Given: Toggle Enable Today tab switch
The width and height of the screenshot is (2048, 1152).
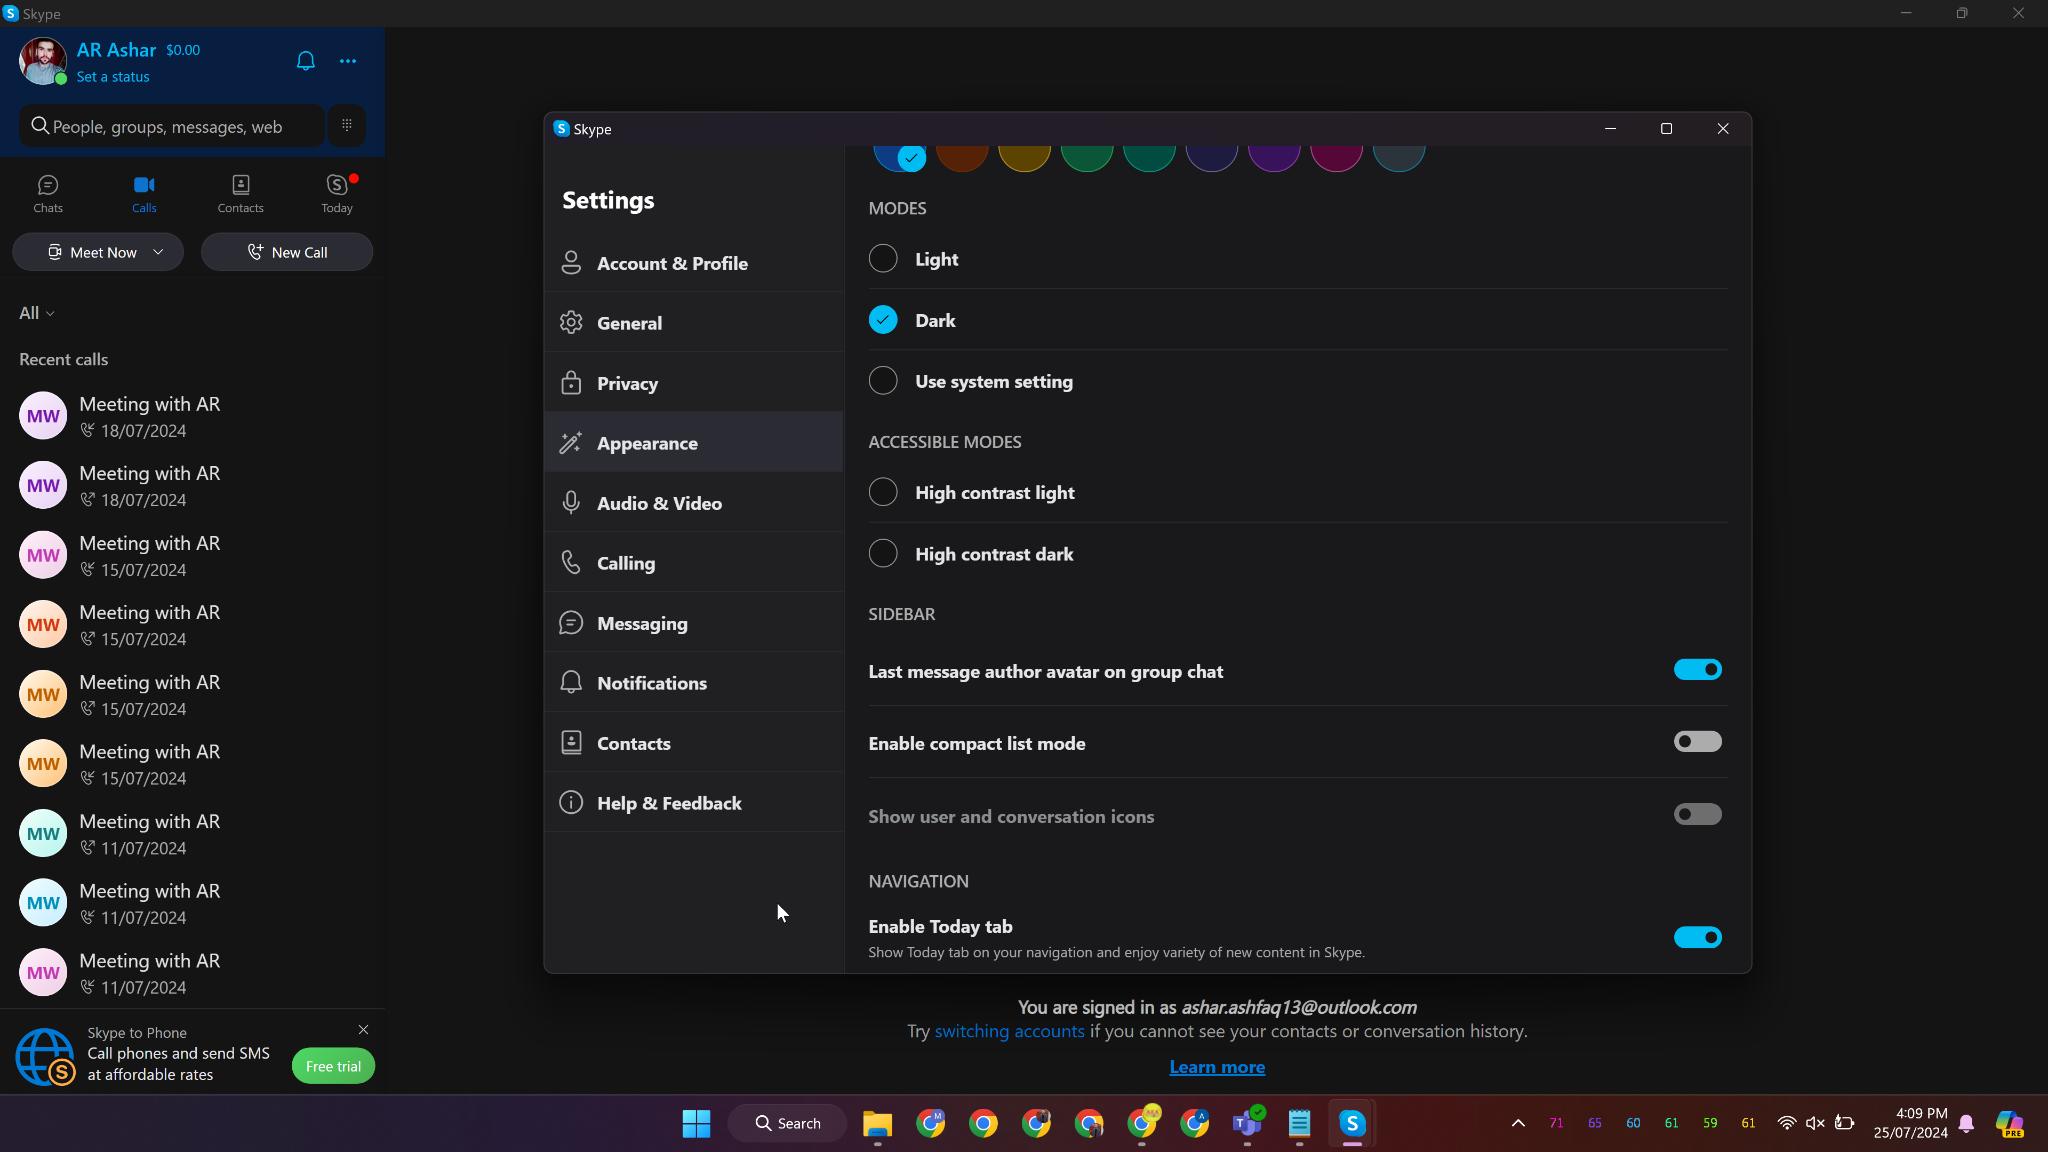Looking at the screenshot, I should point(1698,938).
